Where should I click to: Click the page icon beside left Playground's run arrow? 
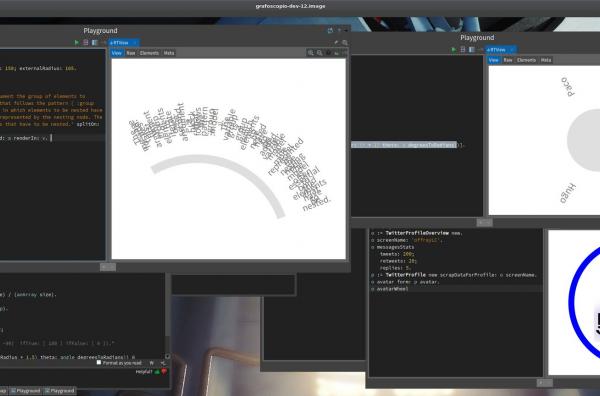coord(86,42)
